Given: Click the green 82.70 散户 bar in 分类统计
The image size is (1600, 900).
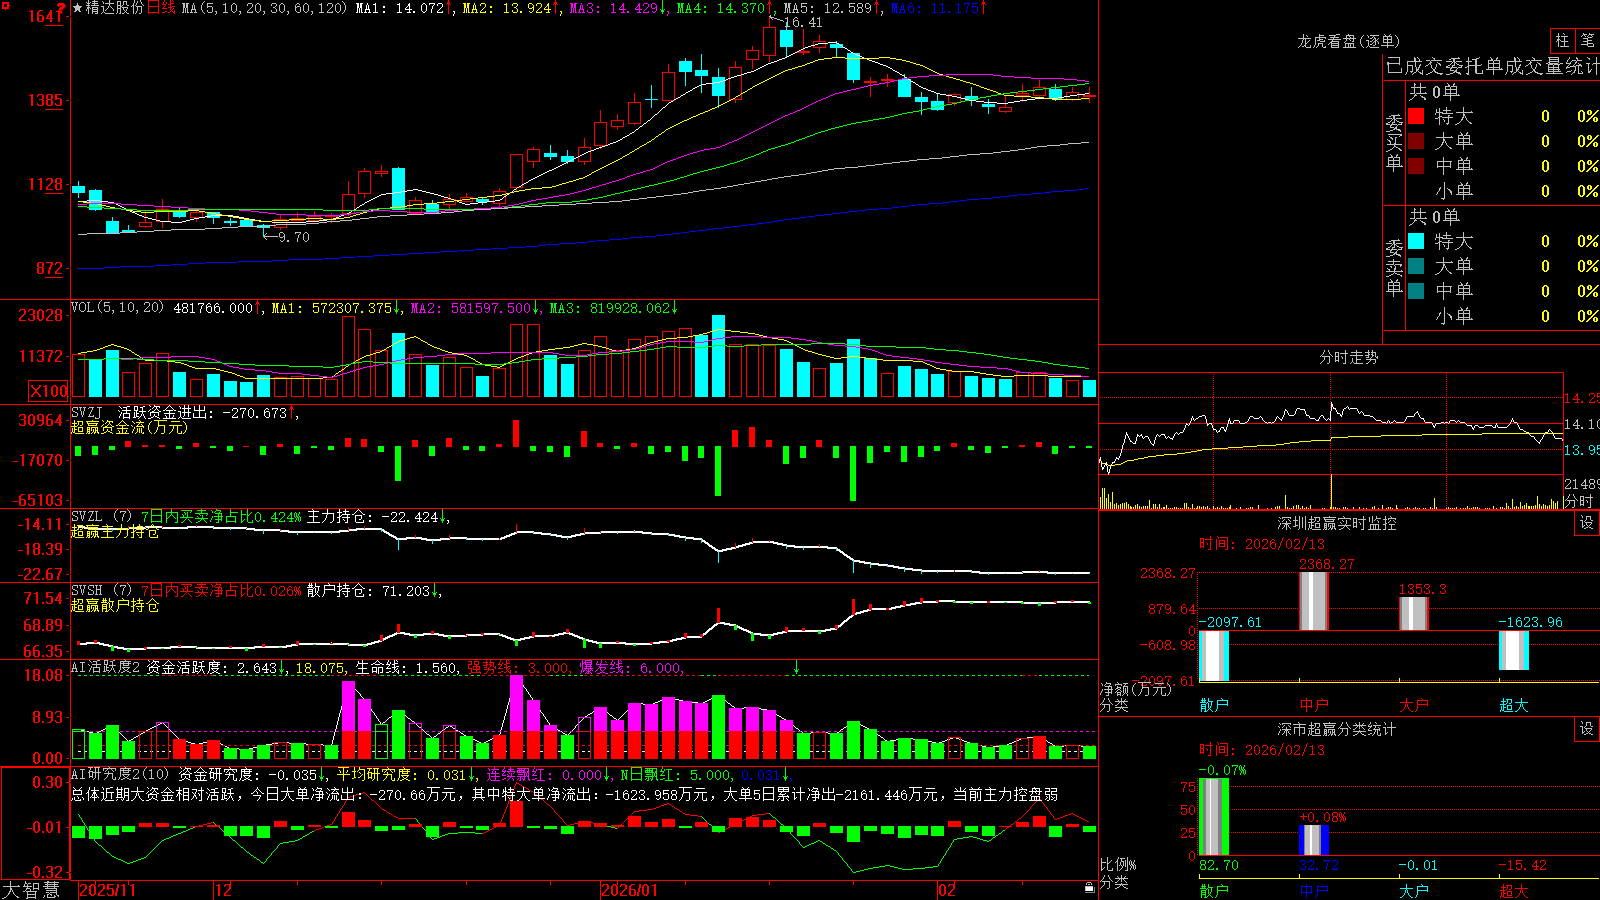Looking at the screenshot, I should tap(1214, 817).
